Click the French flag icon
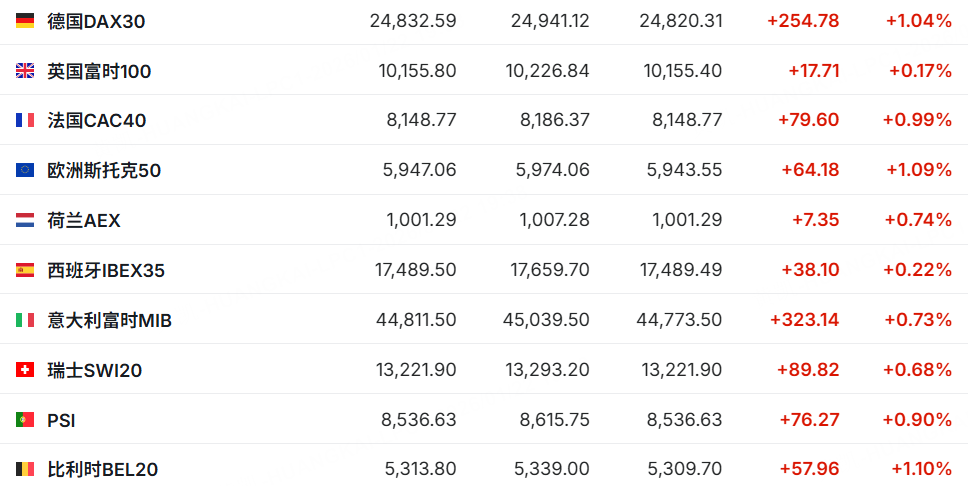 point(25,120)
